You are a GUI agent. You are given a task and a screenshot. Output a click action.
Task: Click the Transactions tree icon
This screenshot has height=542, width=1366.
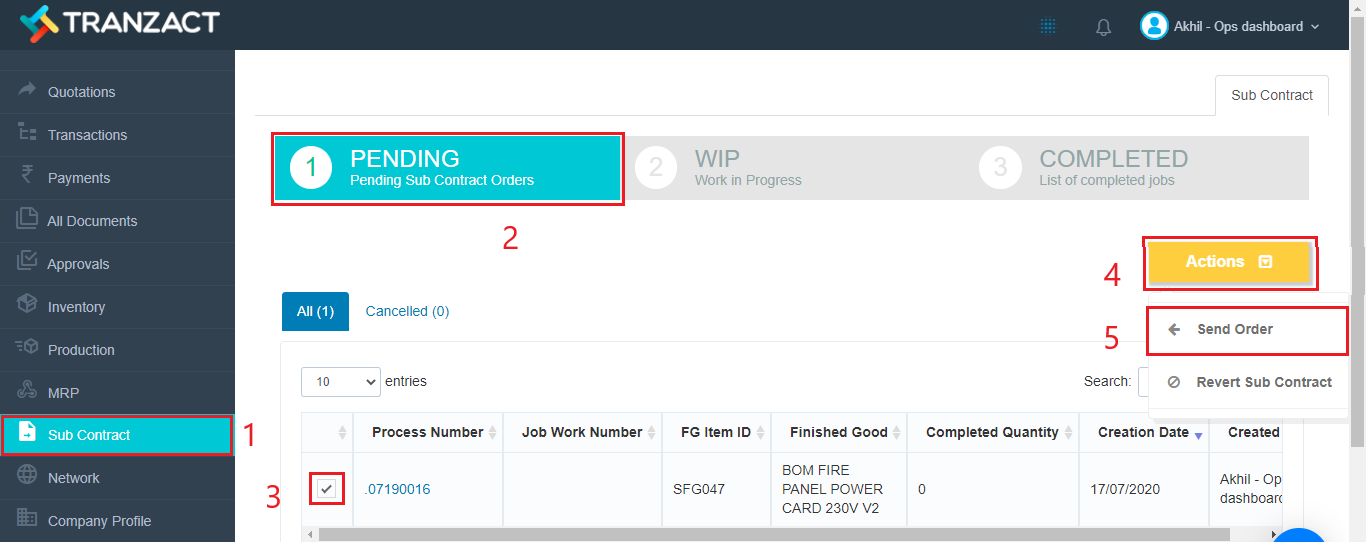tap(27, 133)
